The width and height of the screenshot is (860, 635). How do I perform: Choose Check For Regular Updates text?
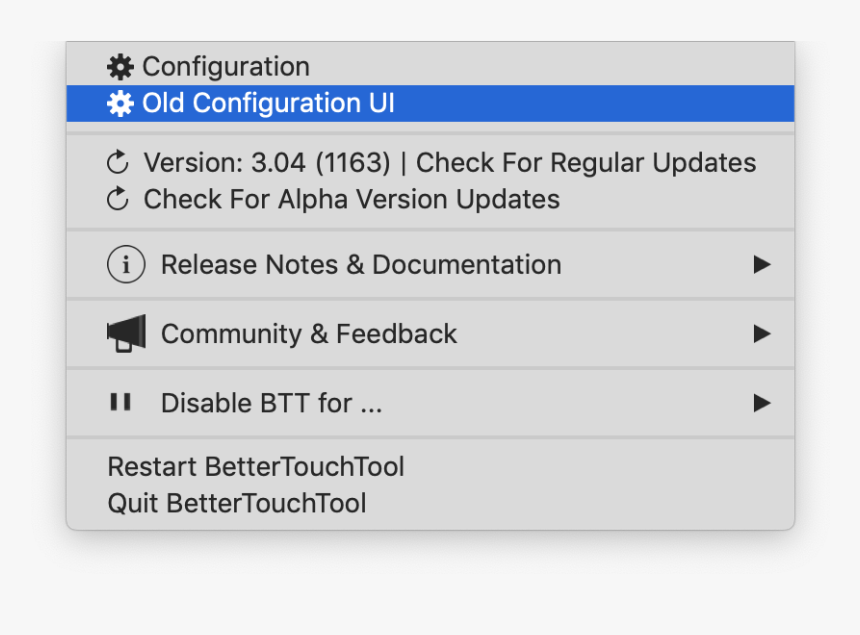(586, 162)
